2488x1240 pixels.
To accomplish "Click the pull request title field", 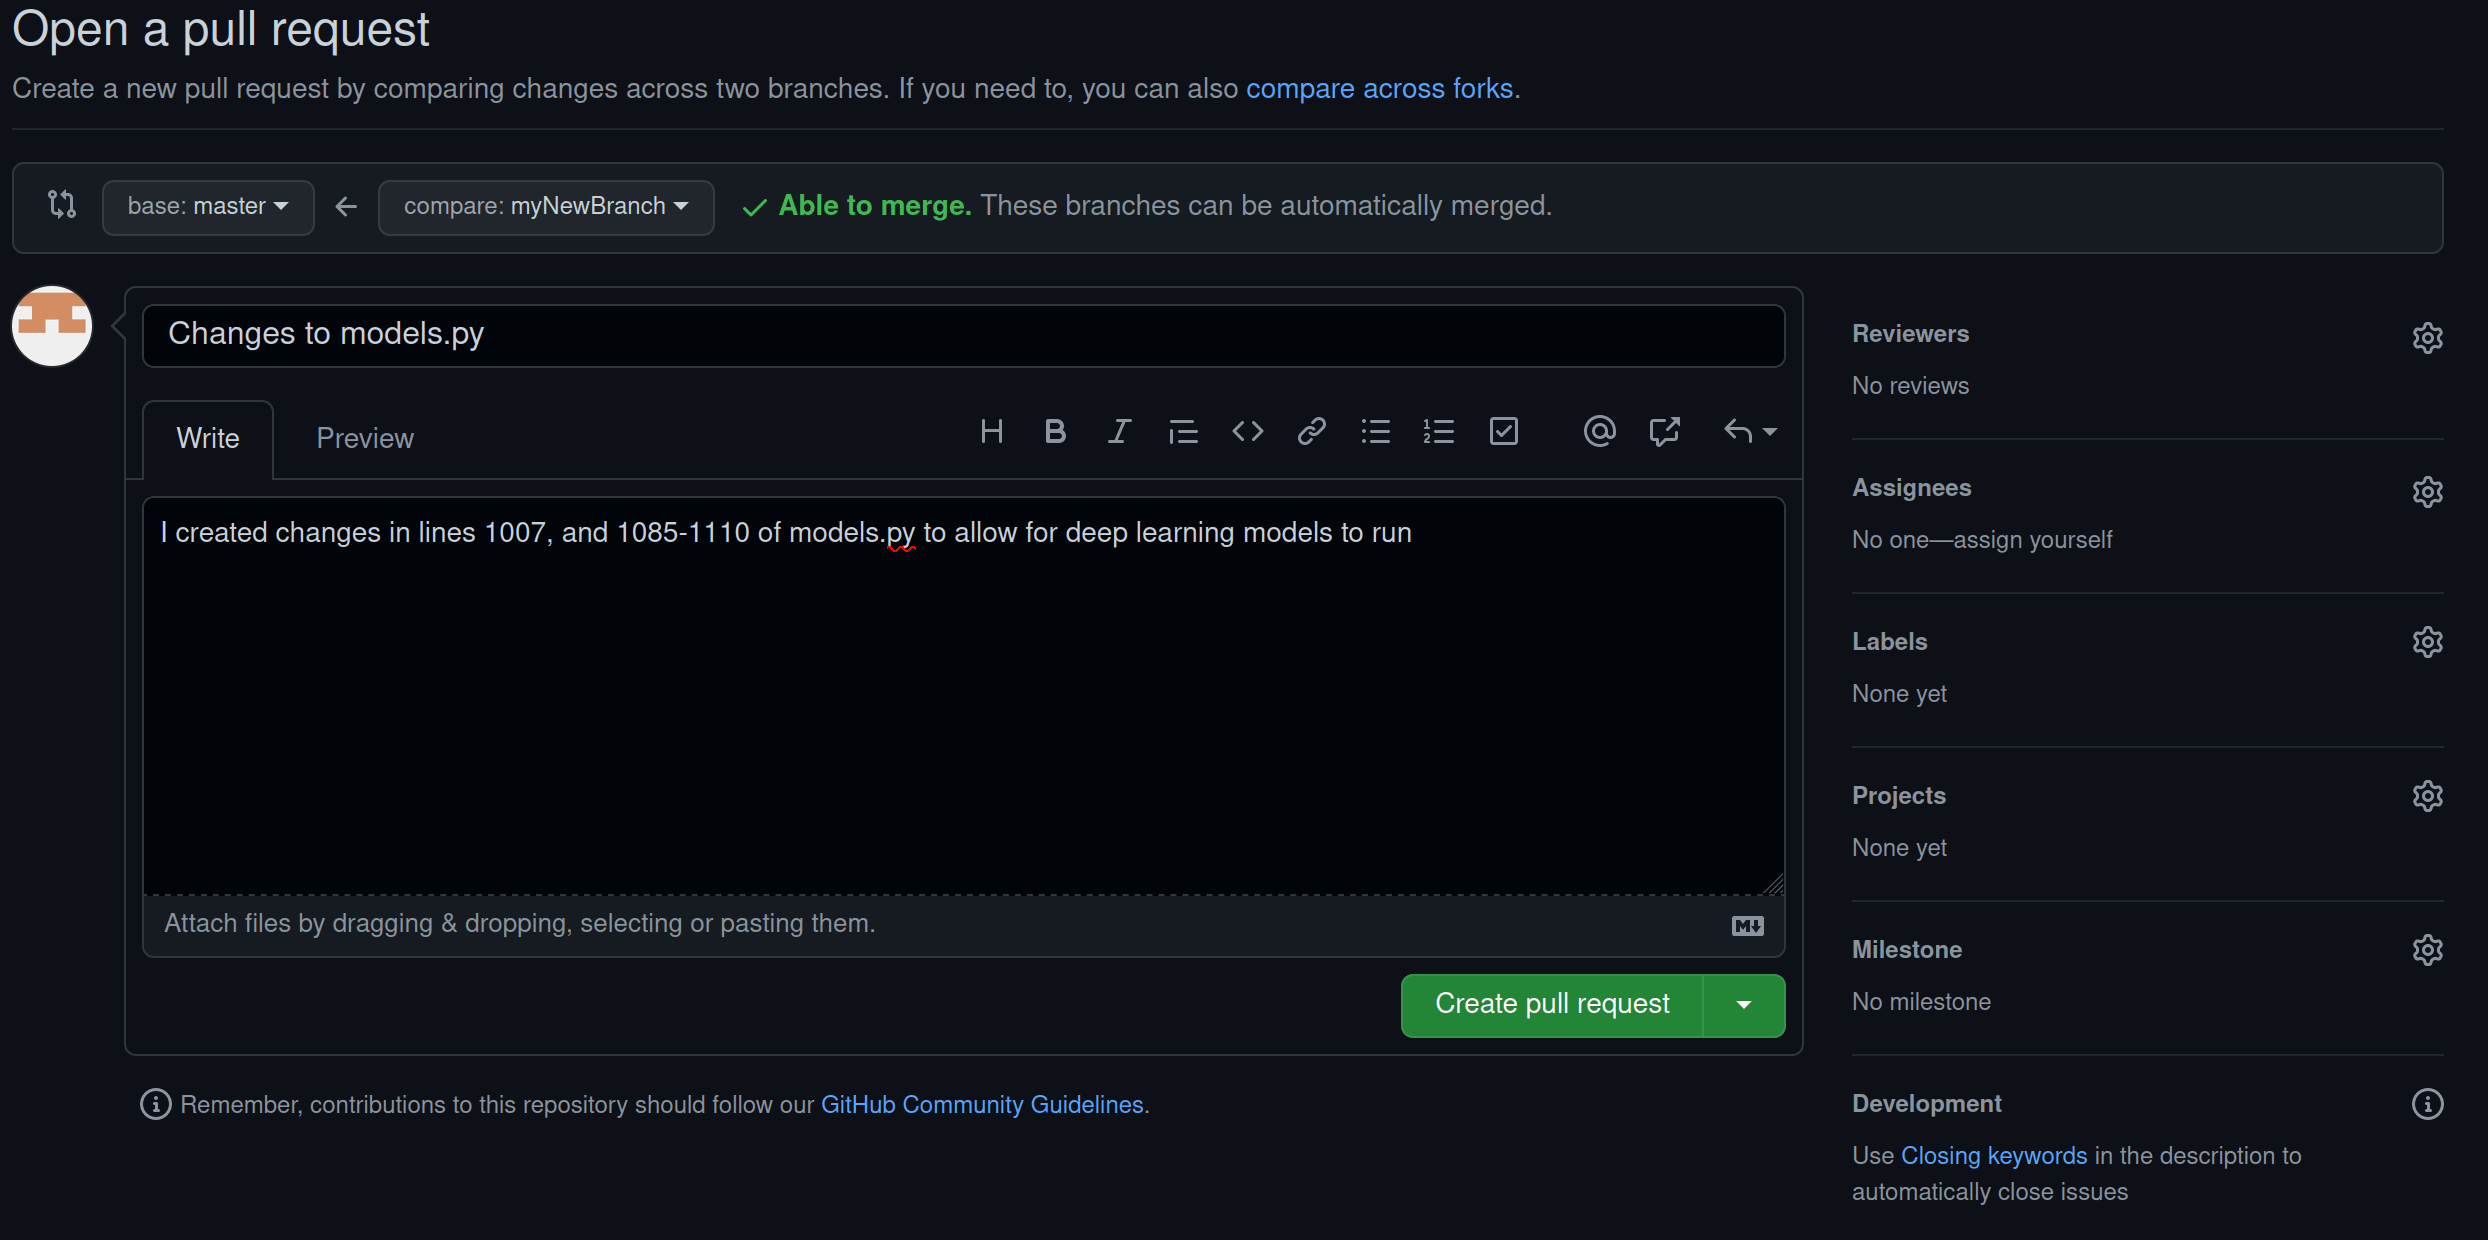I will [963, 335].
